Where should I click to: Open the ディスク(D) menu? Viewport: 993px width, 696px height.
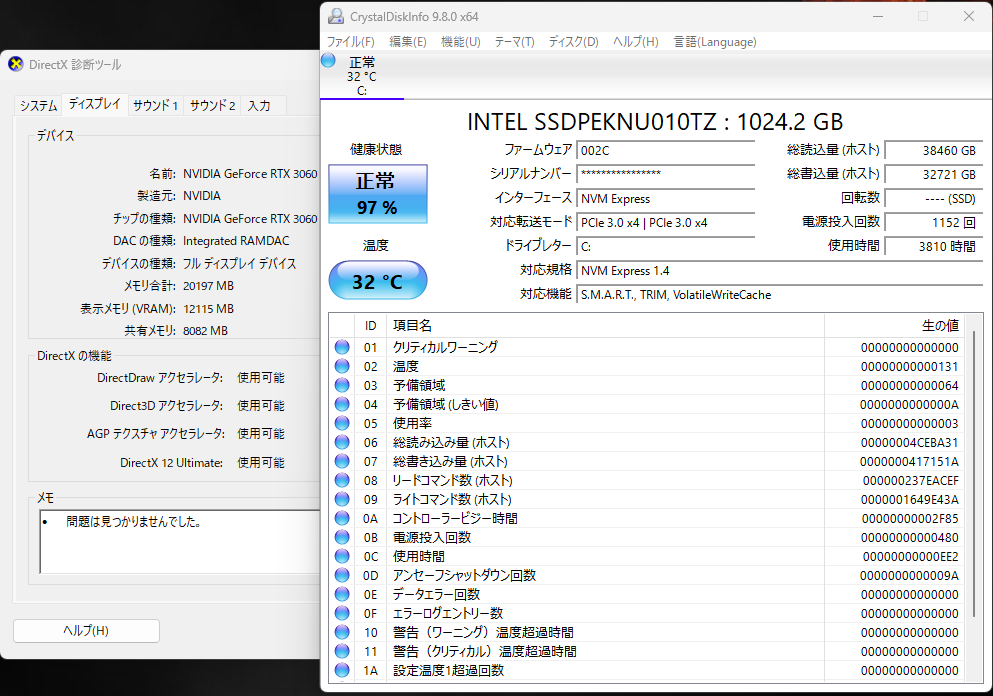[x=573, y=42]
